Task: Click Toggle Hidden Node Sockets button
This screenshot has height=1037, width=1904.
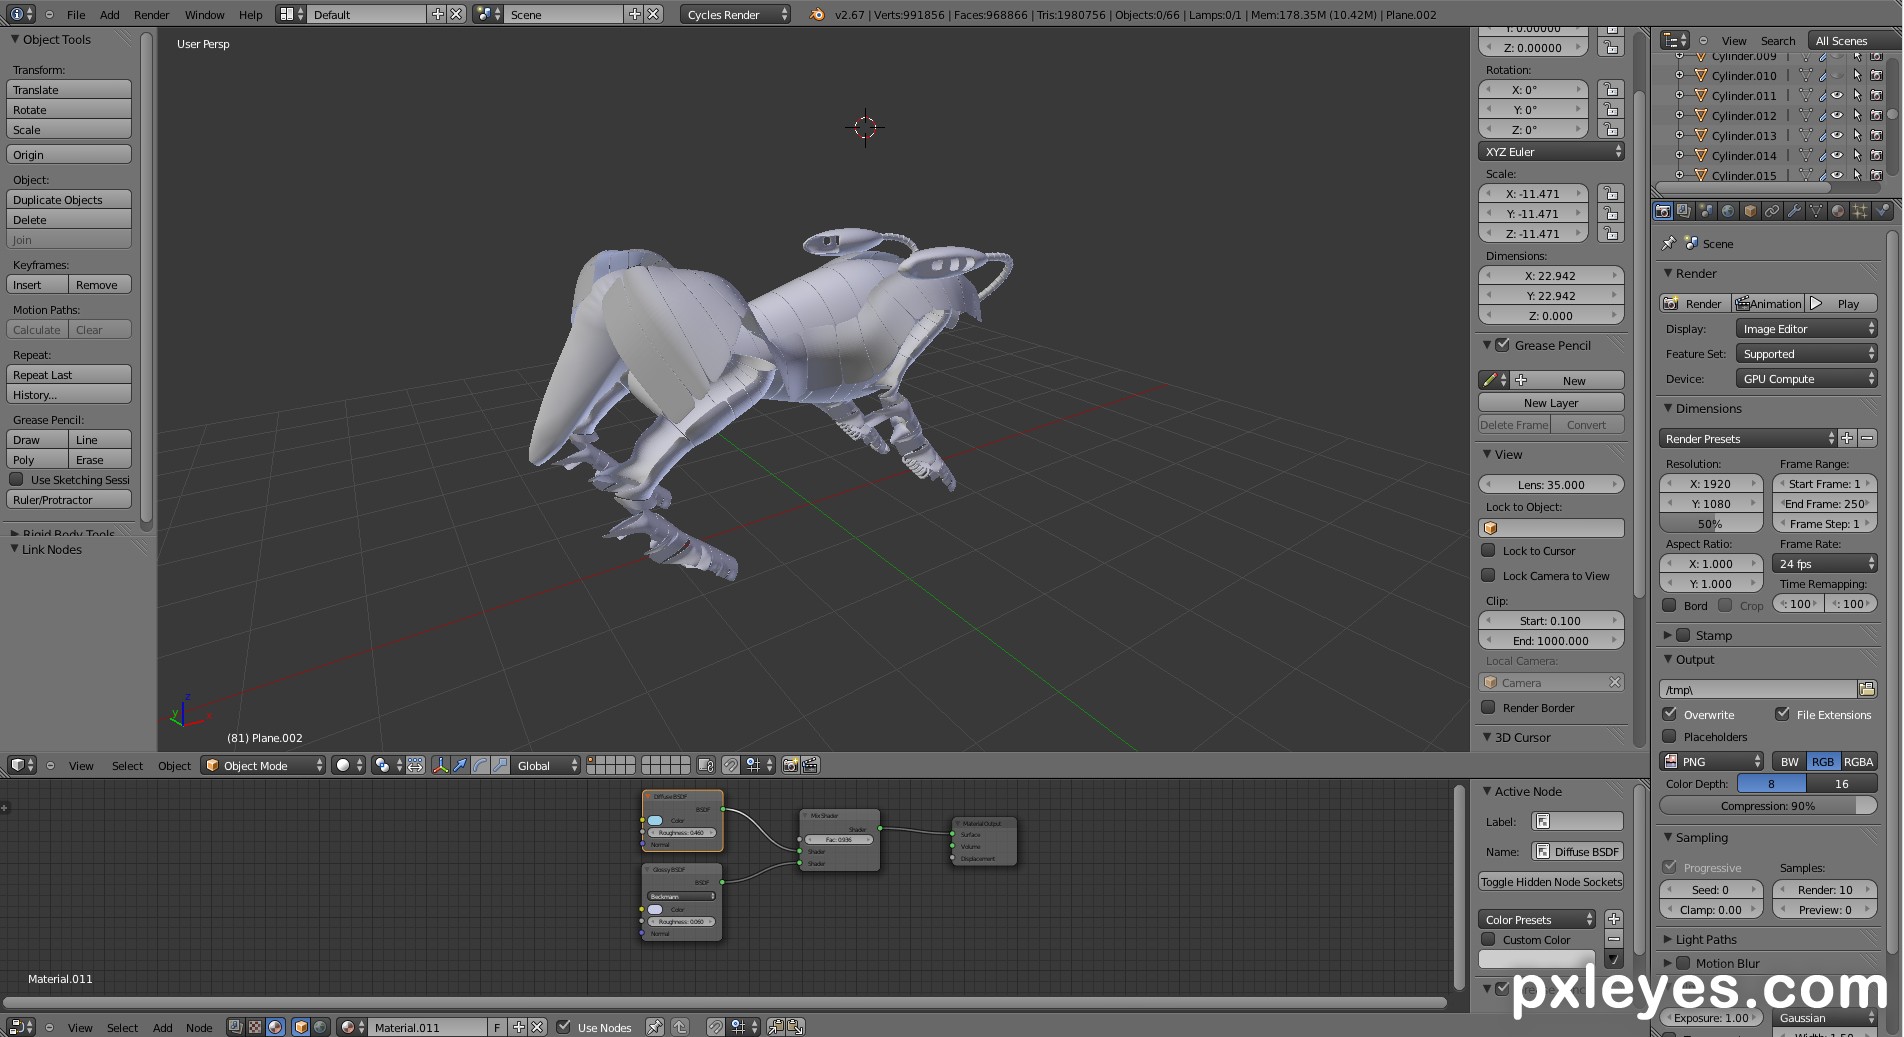Action: 1551,881
